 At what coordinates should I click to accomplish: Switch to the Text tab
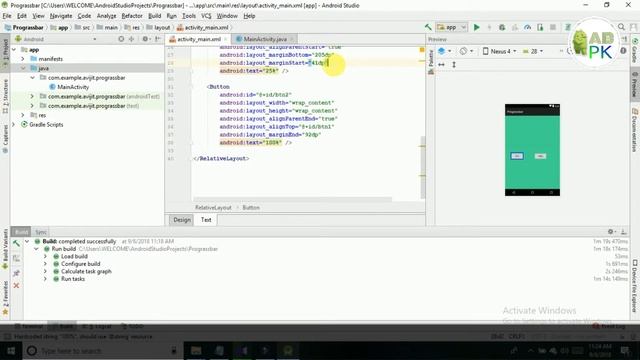pyautogui.click(x=206, y=220)
